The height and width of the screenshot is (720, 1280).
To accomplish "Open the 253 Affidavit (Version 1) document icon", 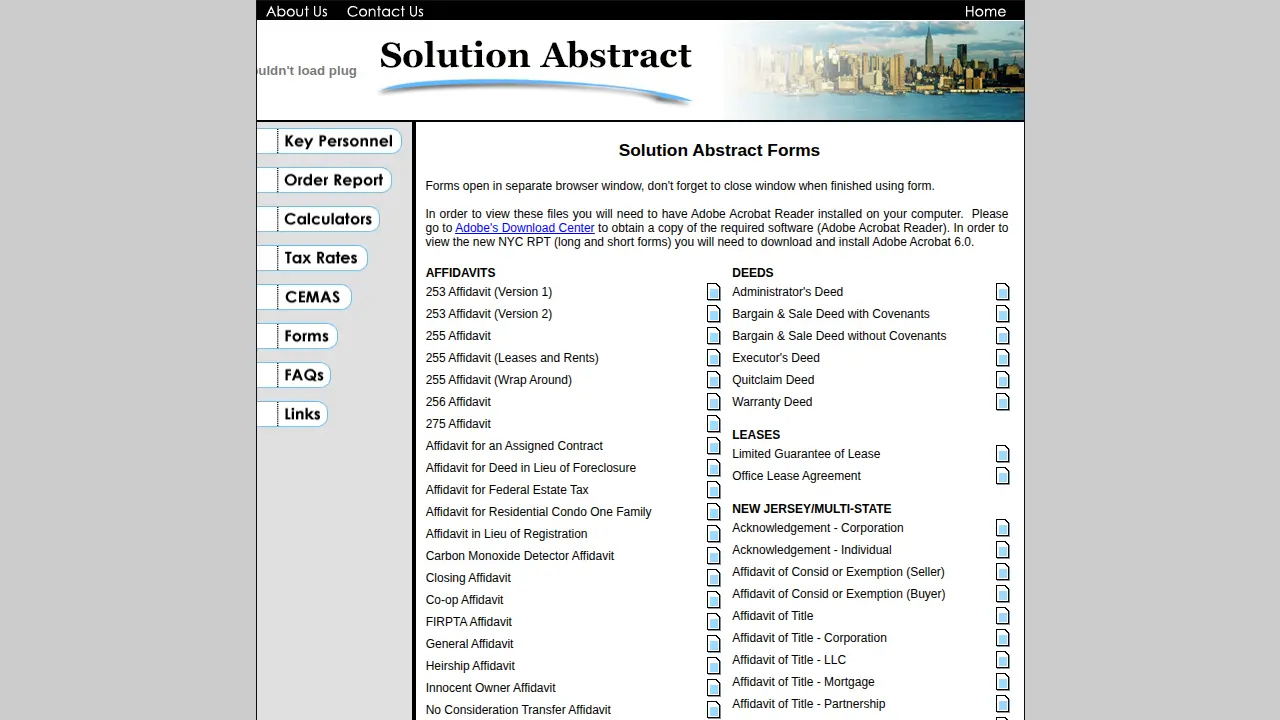I will click(x=714, y=292).
